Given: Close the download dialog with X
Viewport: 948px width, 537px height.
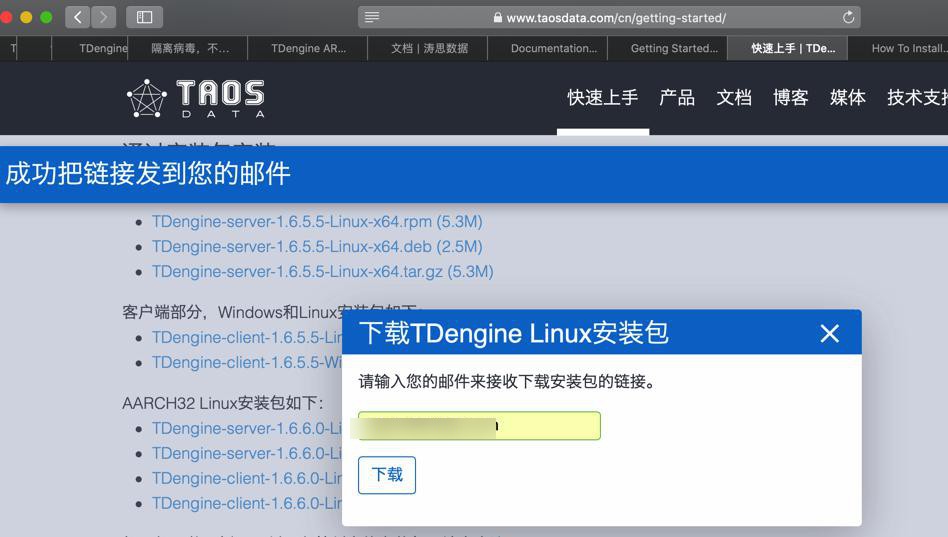Looking at the screenshot, I should point(830,333).
